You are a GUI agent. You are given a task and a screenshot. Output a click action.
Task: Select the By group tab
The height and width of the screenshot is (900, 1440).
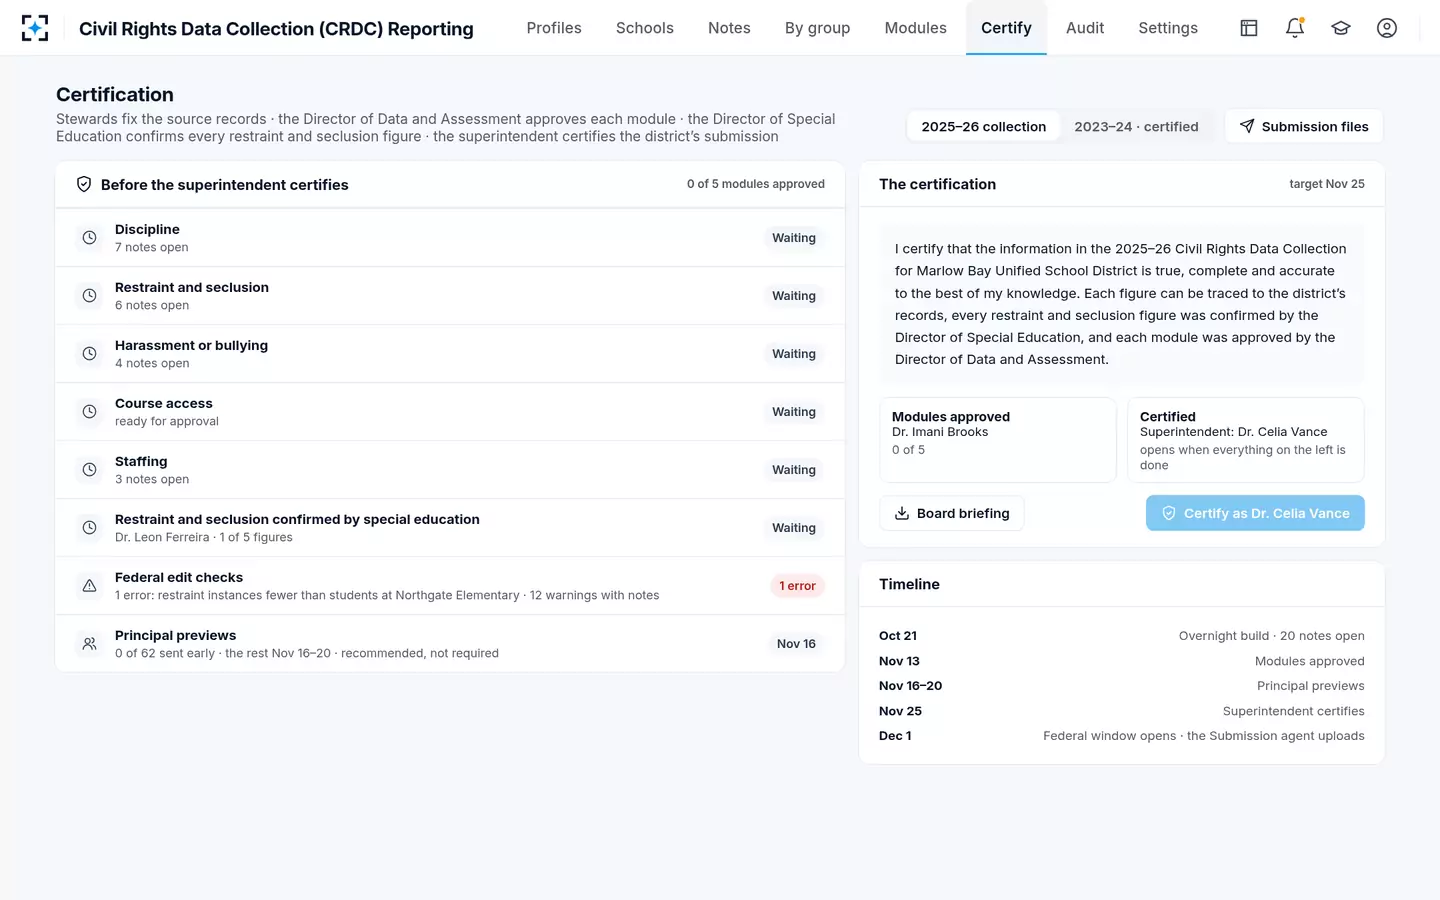[817, 28]
